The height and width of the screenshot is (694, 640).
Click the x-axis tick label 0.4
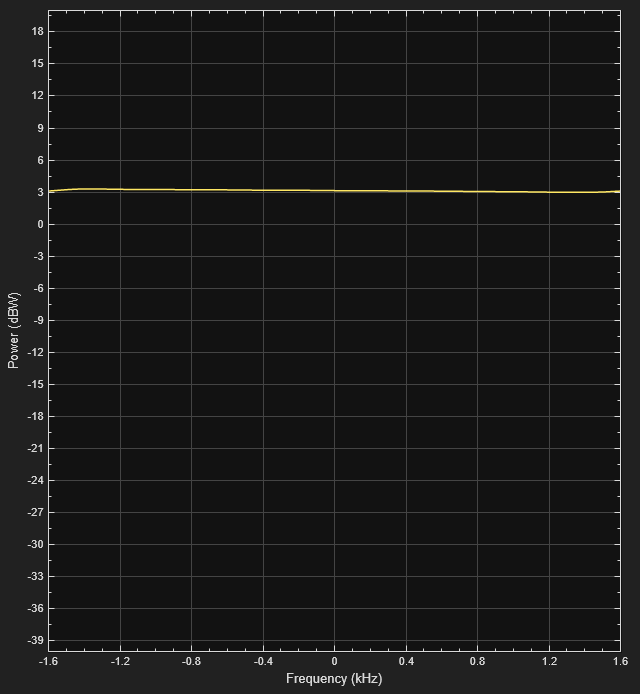pyautogui.click(x=406, y=661)
